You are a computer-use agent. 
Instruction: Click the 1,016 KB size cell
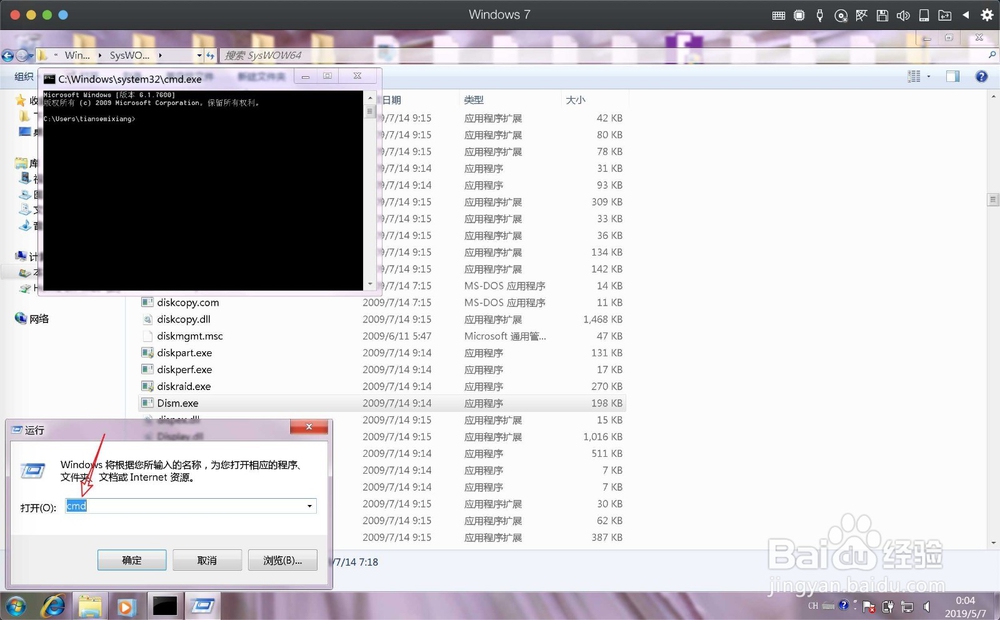(x=603, y=437)
